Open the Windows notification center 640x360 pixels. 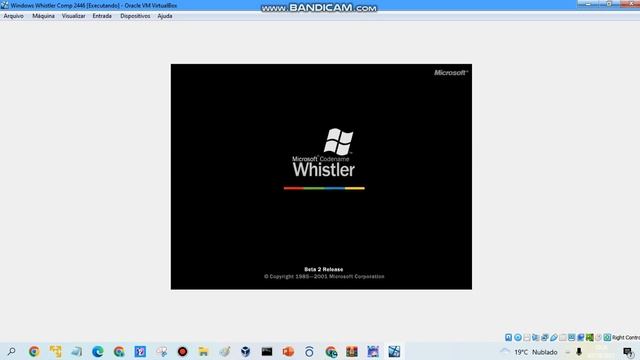click(629, 352)
